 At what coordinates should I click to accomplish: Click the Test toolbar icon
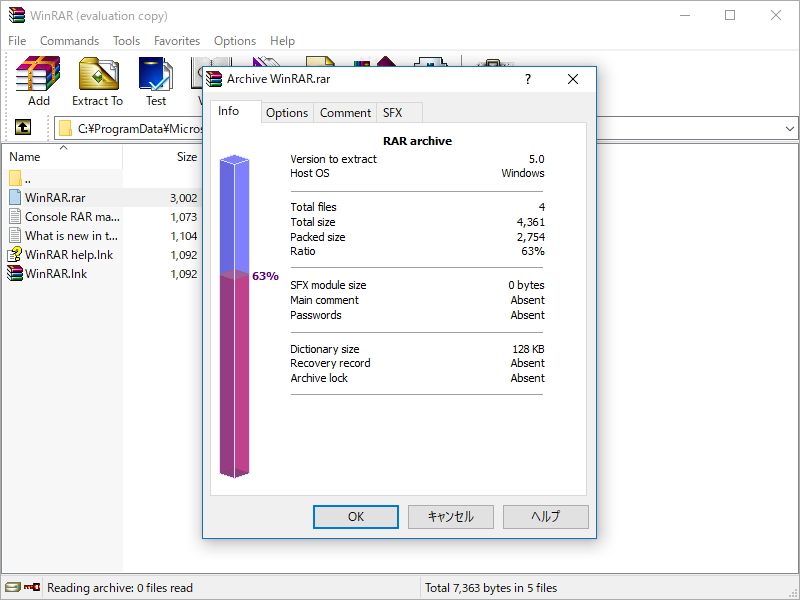(156, 73)
